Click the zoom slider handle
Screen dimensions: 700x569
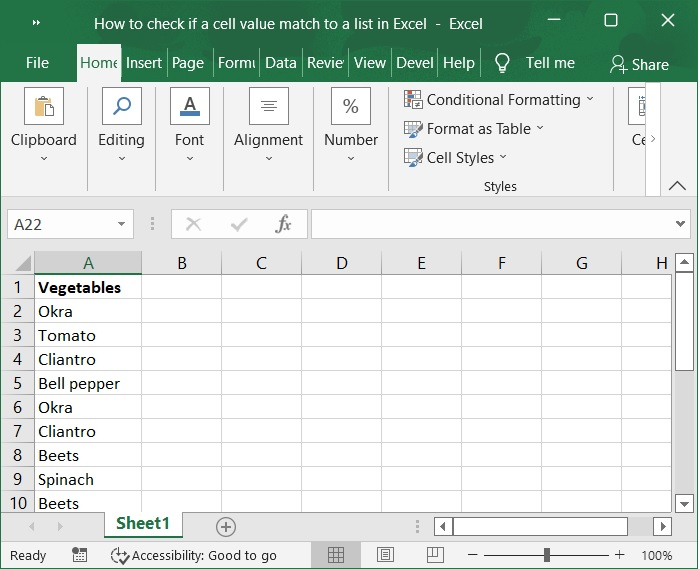pos(547,555)
